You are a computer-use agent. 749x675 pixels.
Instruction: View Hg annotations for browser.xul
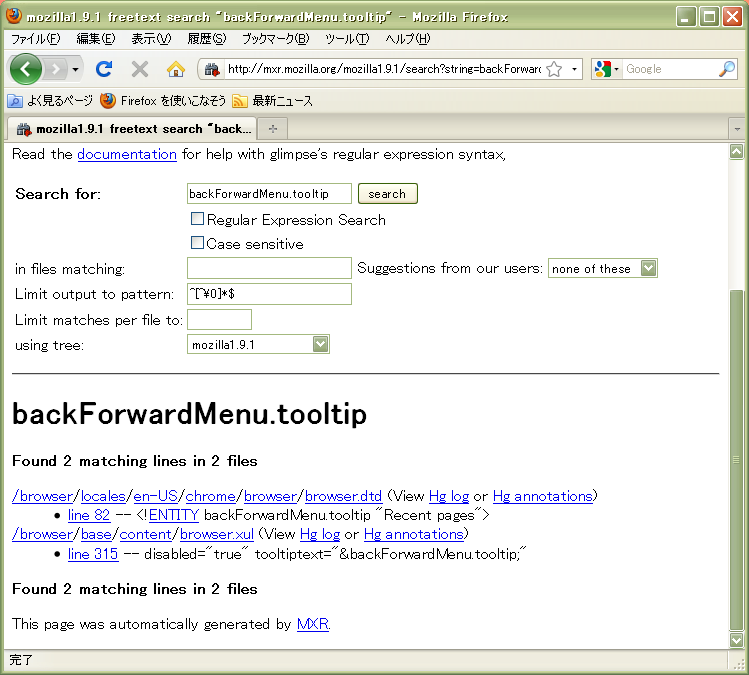pyautogui.click(x=414, y=534)
